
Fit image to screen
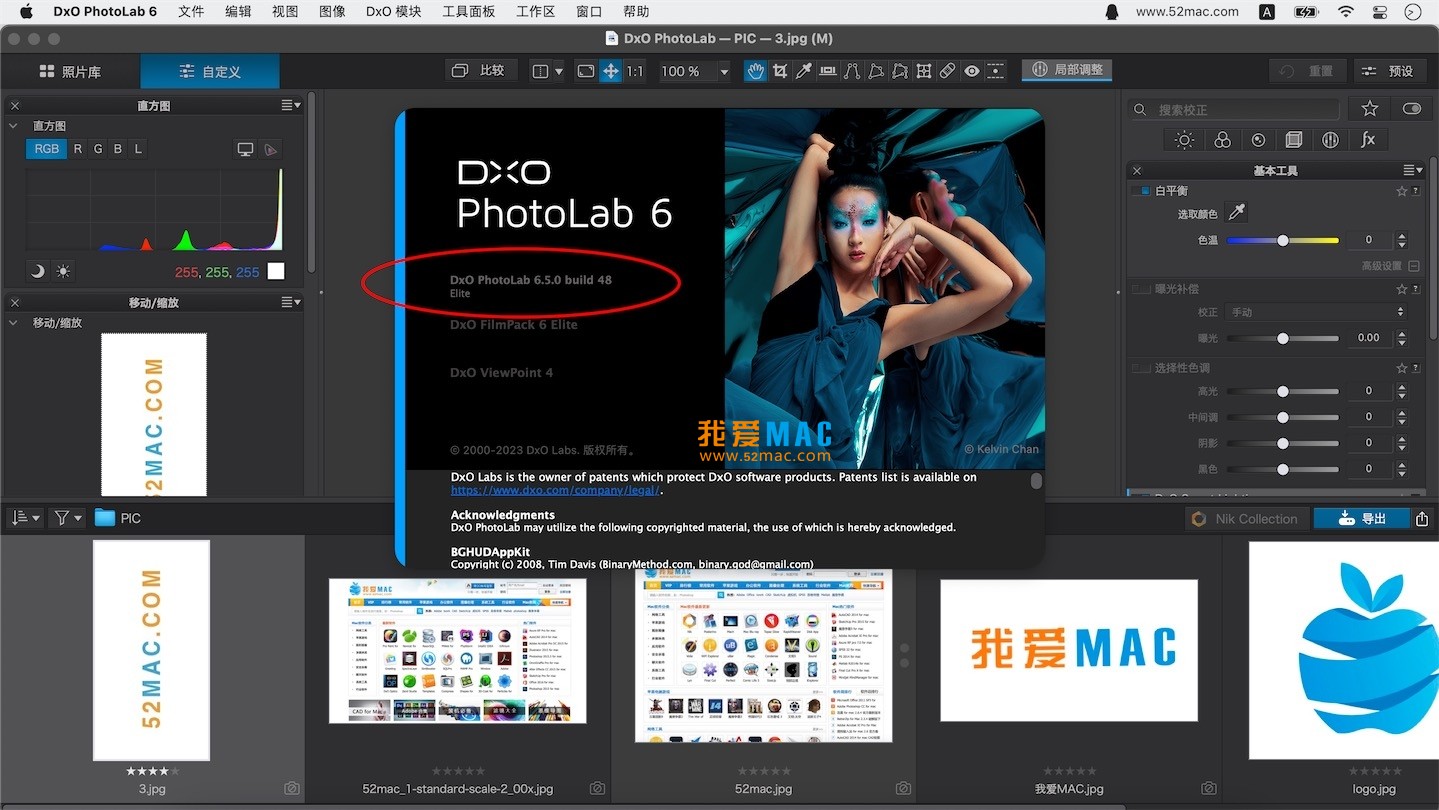click(x=586, y=71)
